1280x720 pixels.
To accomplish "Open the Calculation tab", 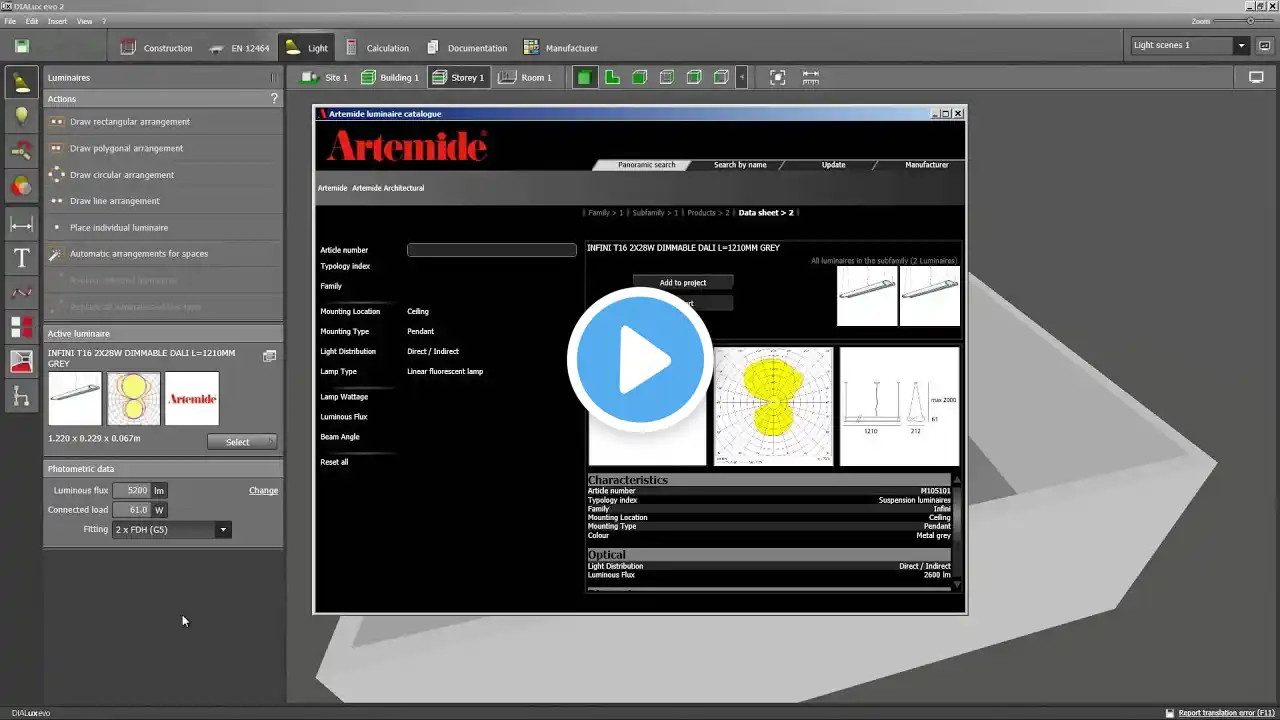I will [377, 48].
